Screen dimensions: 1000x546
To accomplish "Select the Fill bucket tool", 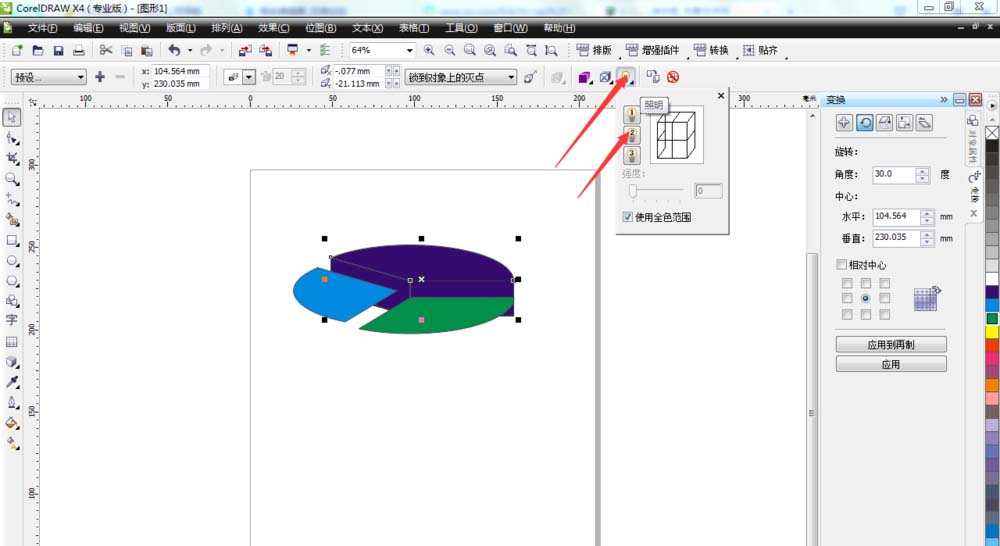I will tap(12, 423).
